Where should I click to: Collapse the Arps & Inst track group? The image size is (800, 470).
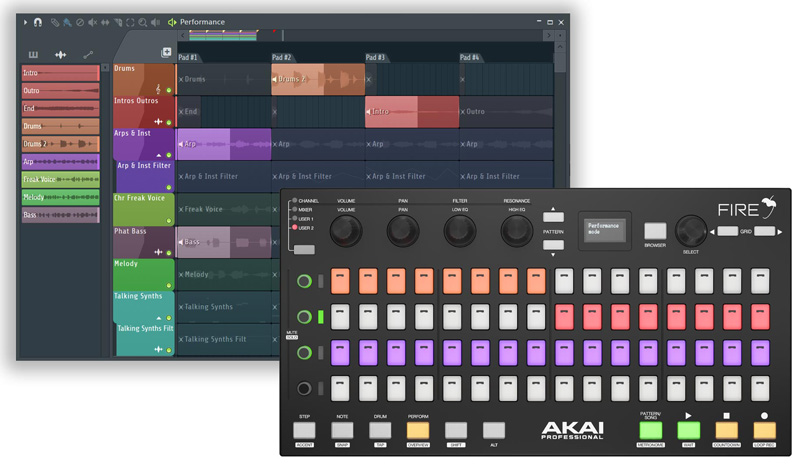point(159,155)
